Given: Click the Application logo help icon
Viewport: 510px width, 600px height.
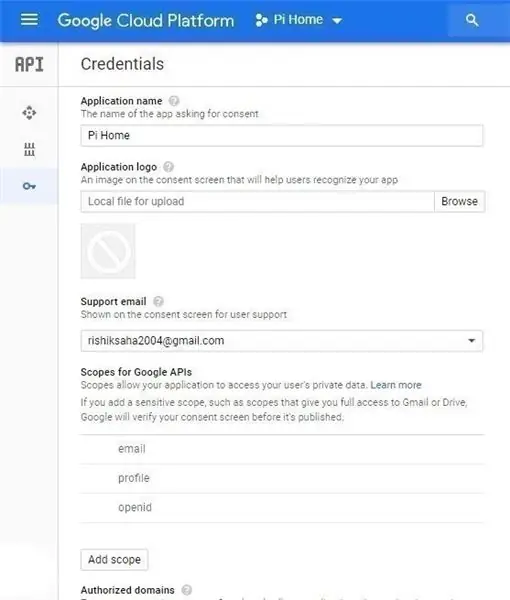Looking at the screenshot, I should click(x=168, y=167).
